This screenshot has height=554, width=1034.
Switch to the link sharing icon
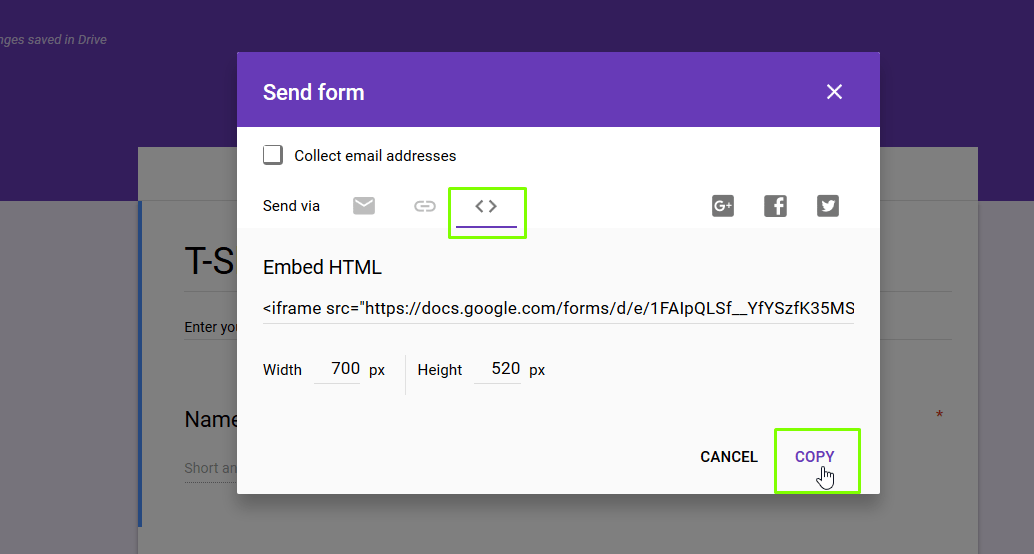425,206
